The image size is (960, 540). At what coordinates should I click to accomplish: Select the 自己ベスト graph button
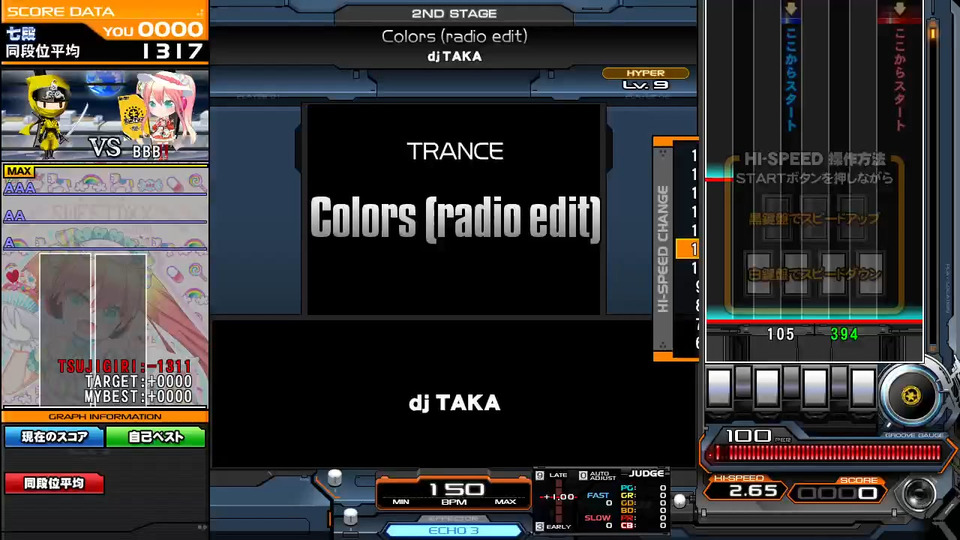click(156, 437)
